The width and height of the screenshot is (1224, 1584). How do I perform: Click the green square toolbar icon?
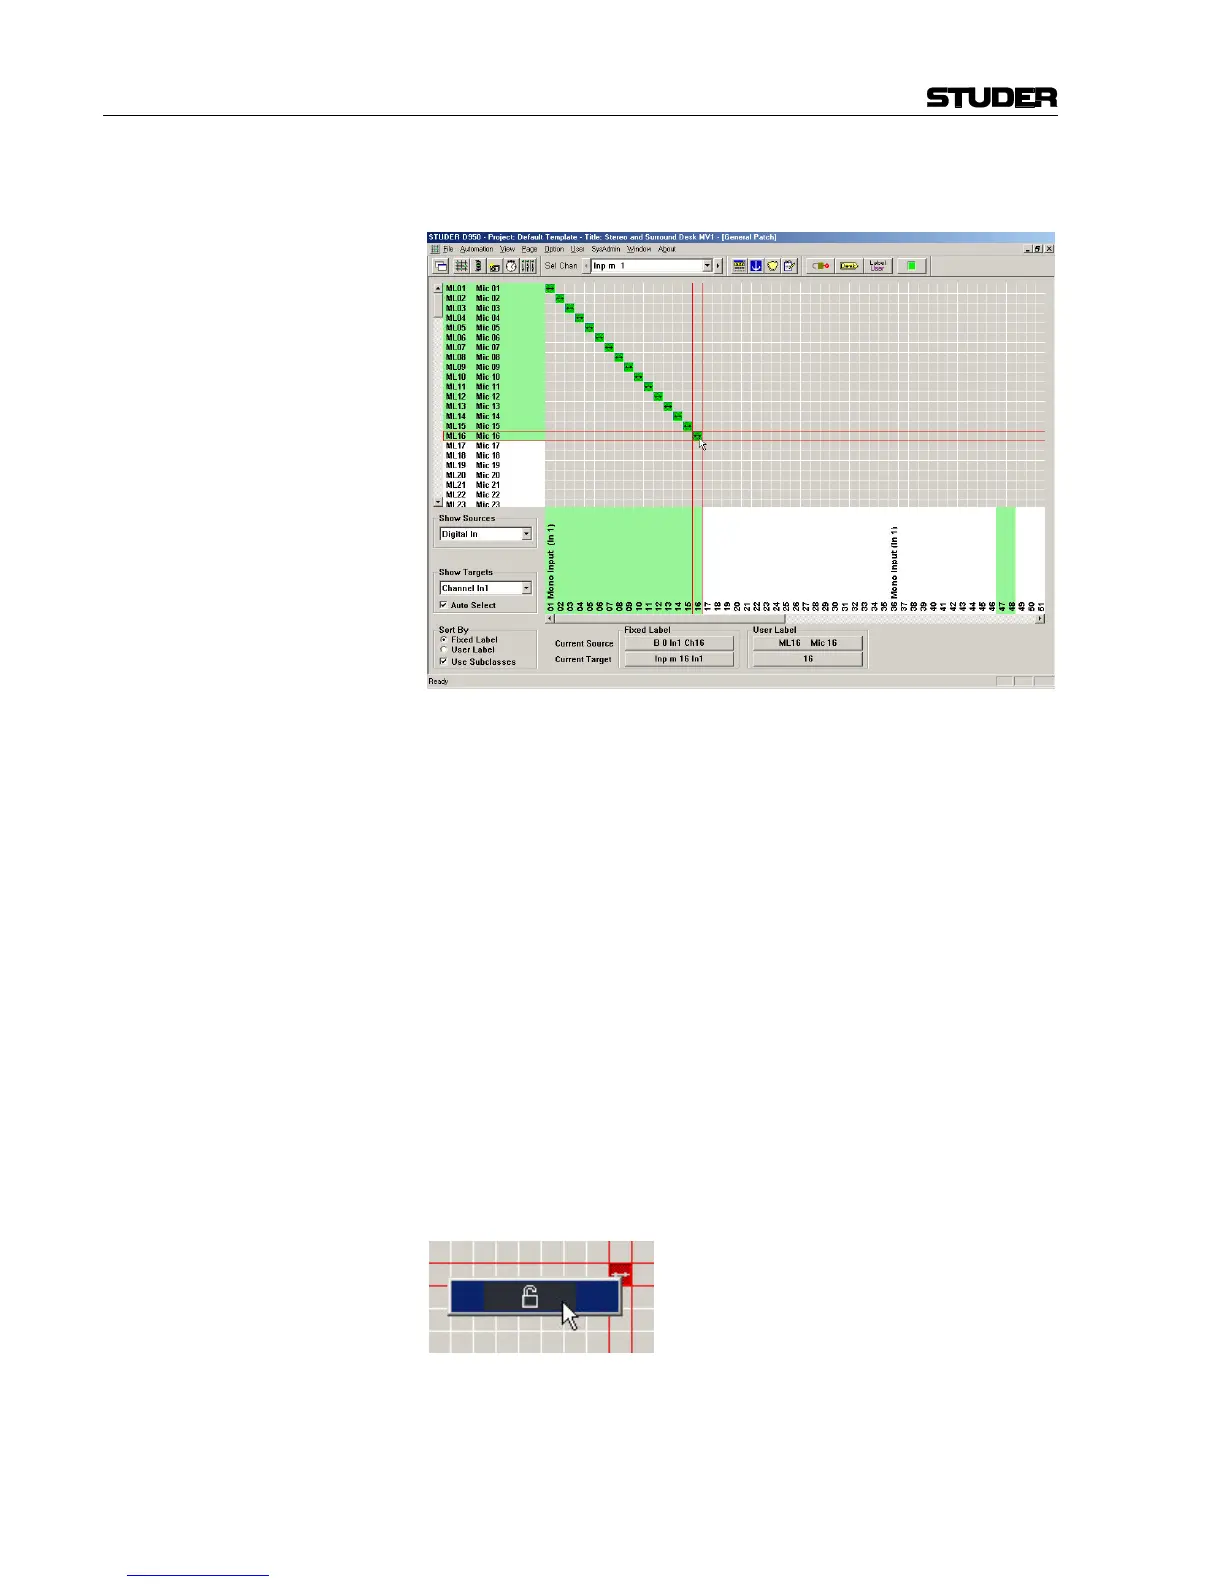pos(911,266)
